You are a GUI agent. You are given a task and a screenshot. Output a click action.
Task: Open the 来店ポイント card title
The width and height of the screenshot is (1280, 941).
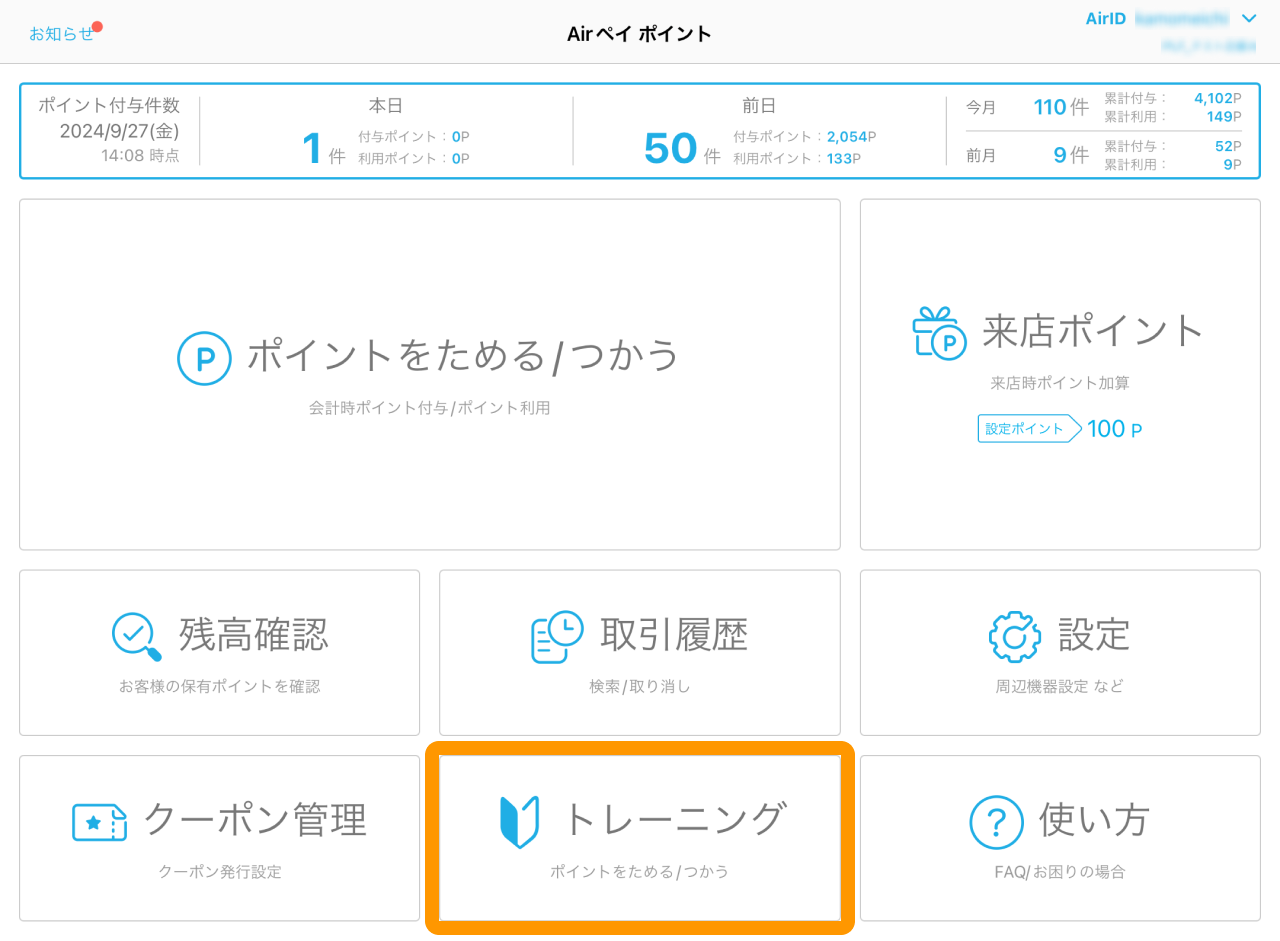[x=1093, y=330]
